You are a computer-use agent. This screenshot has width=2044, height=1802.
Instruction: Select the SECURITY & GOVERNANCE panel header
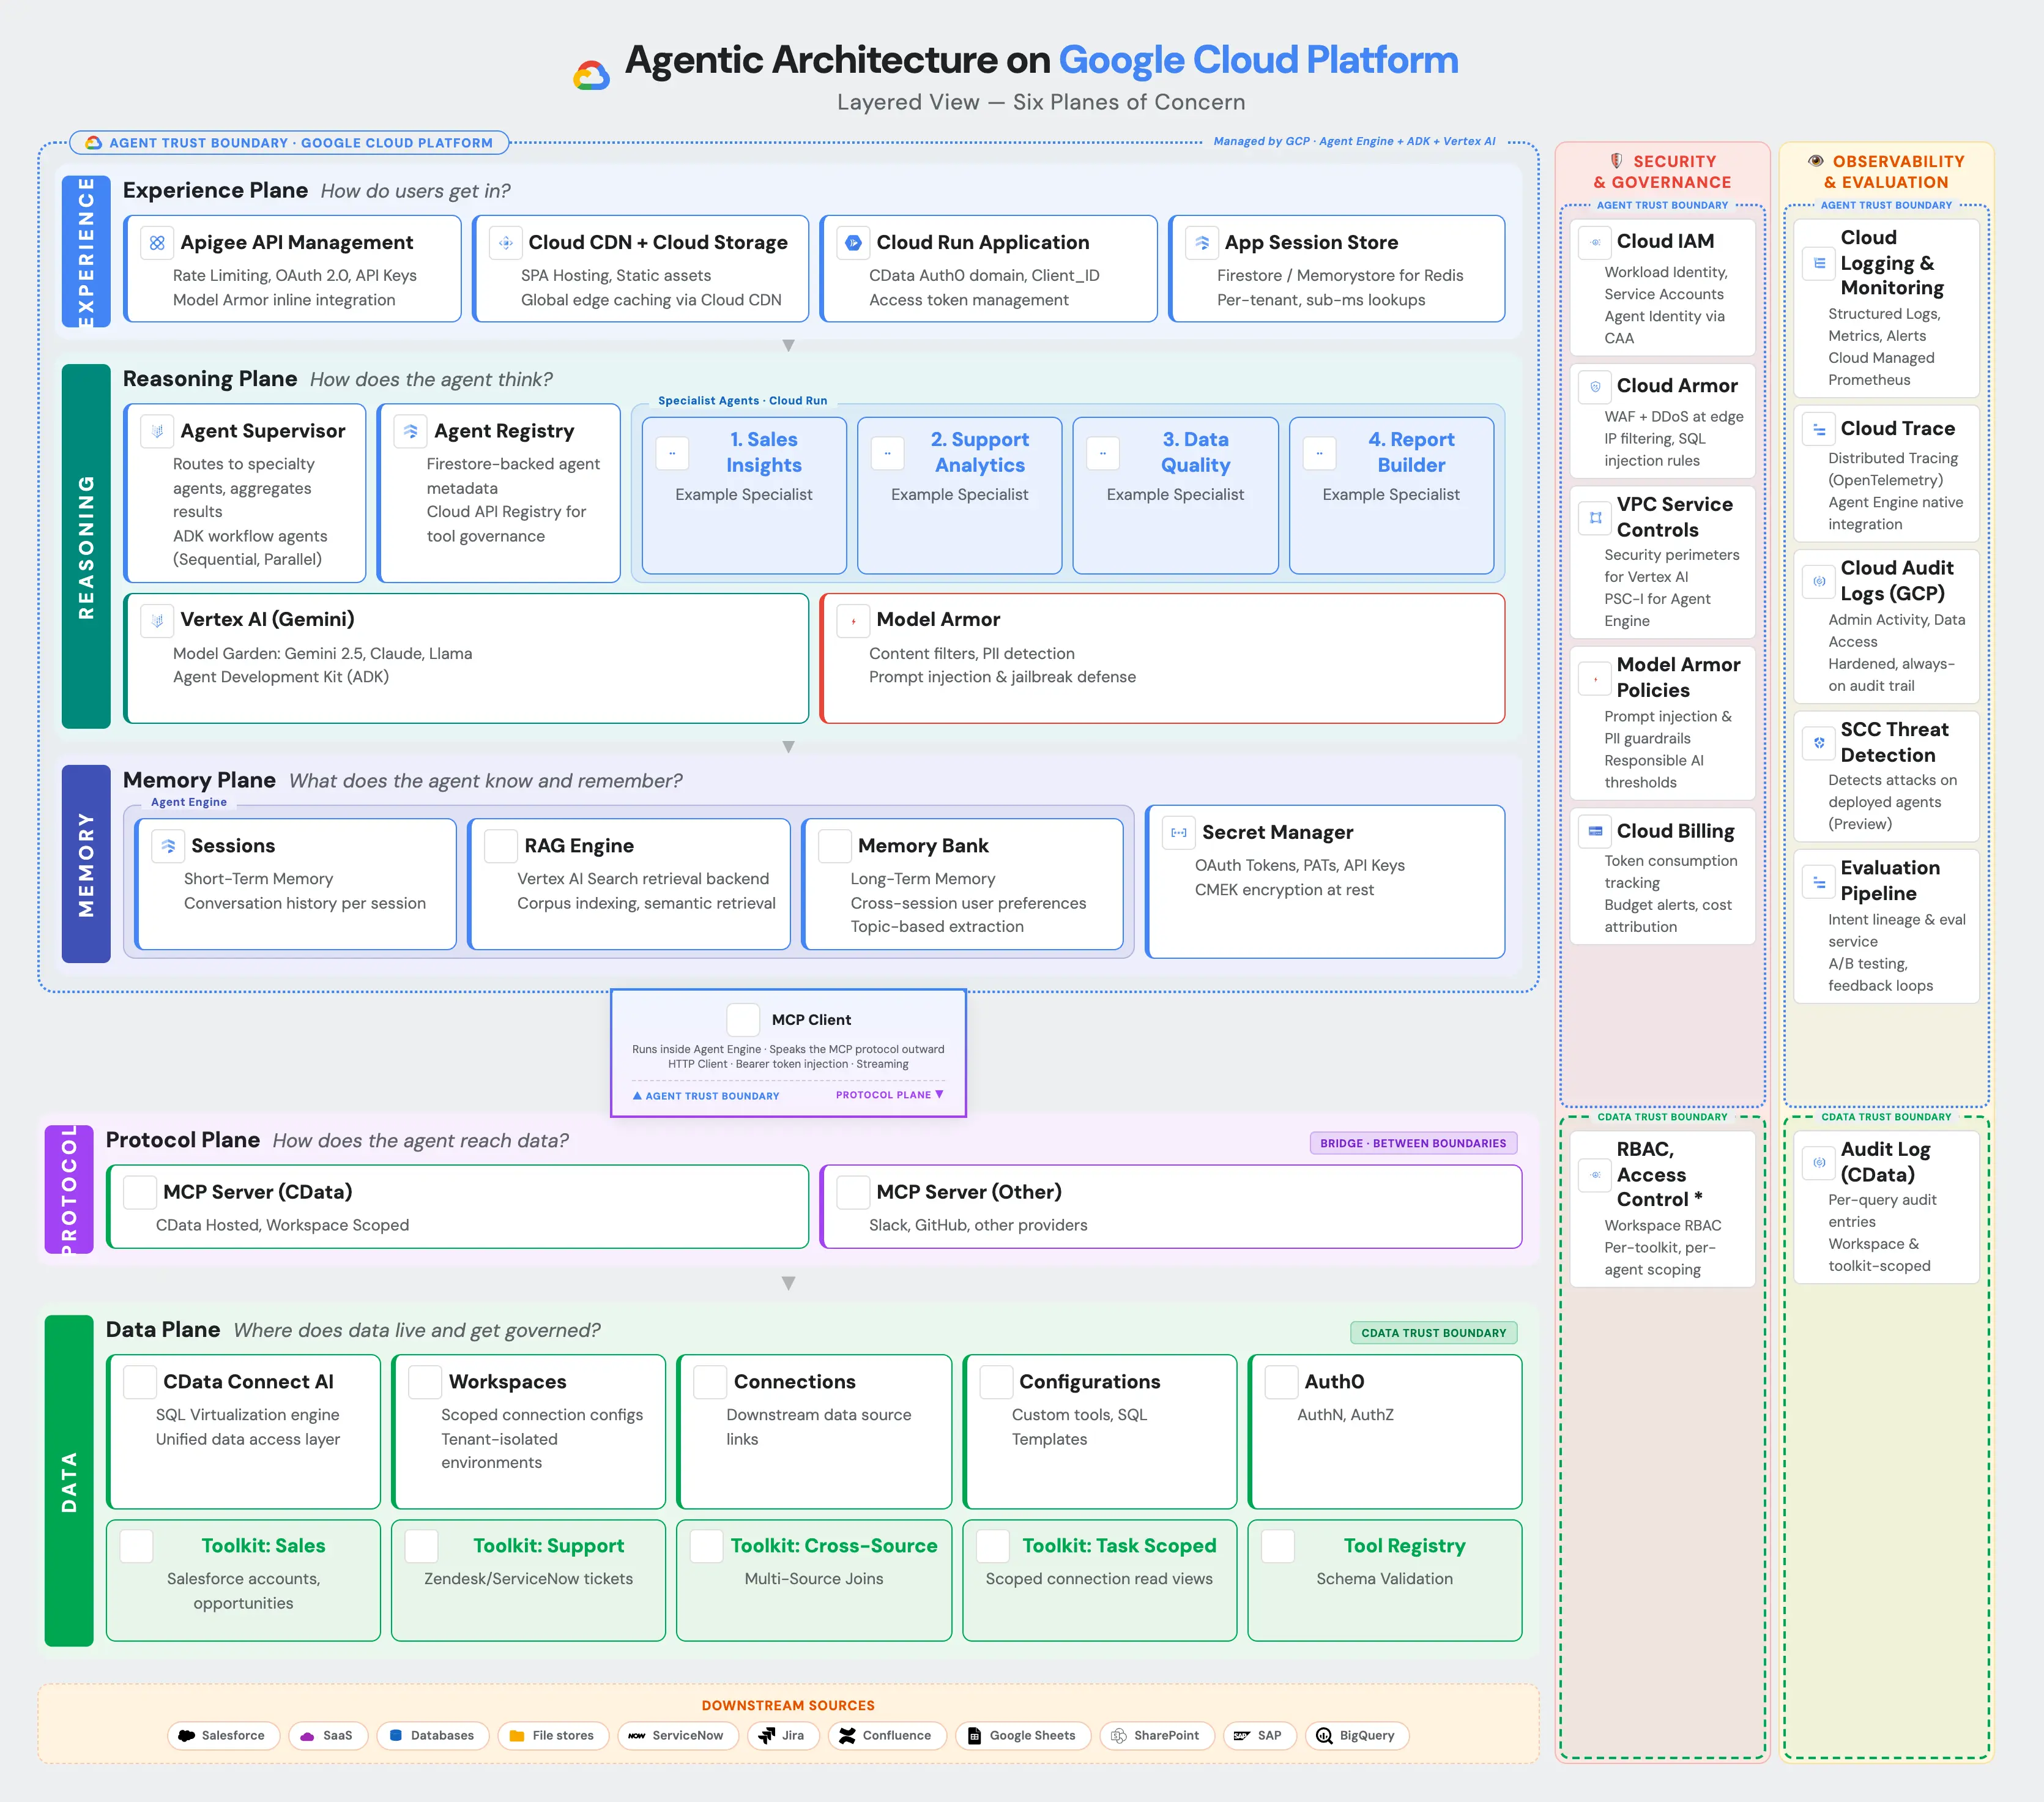click(1662, 172)
